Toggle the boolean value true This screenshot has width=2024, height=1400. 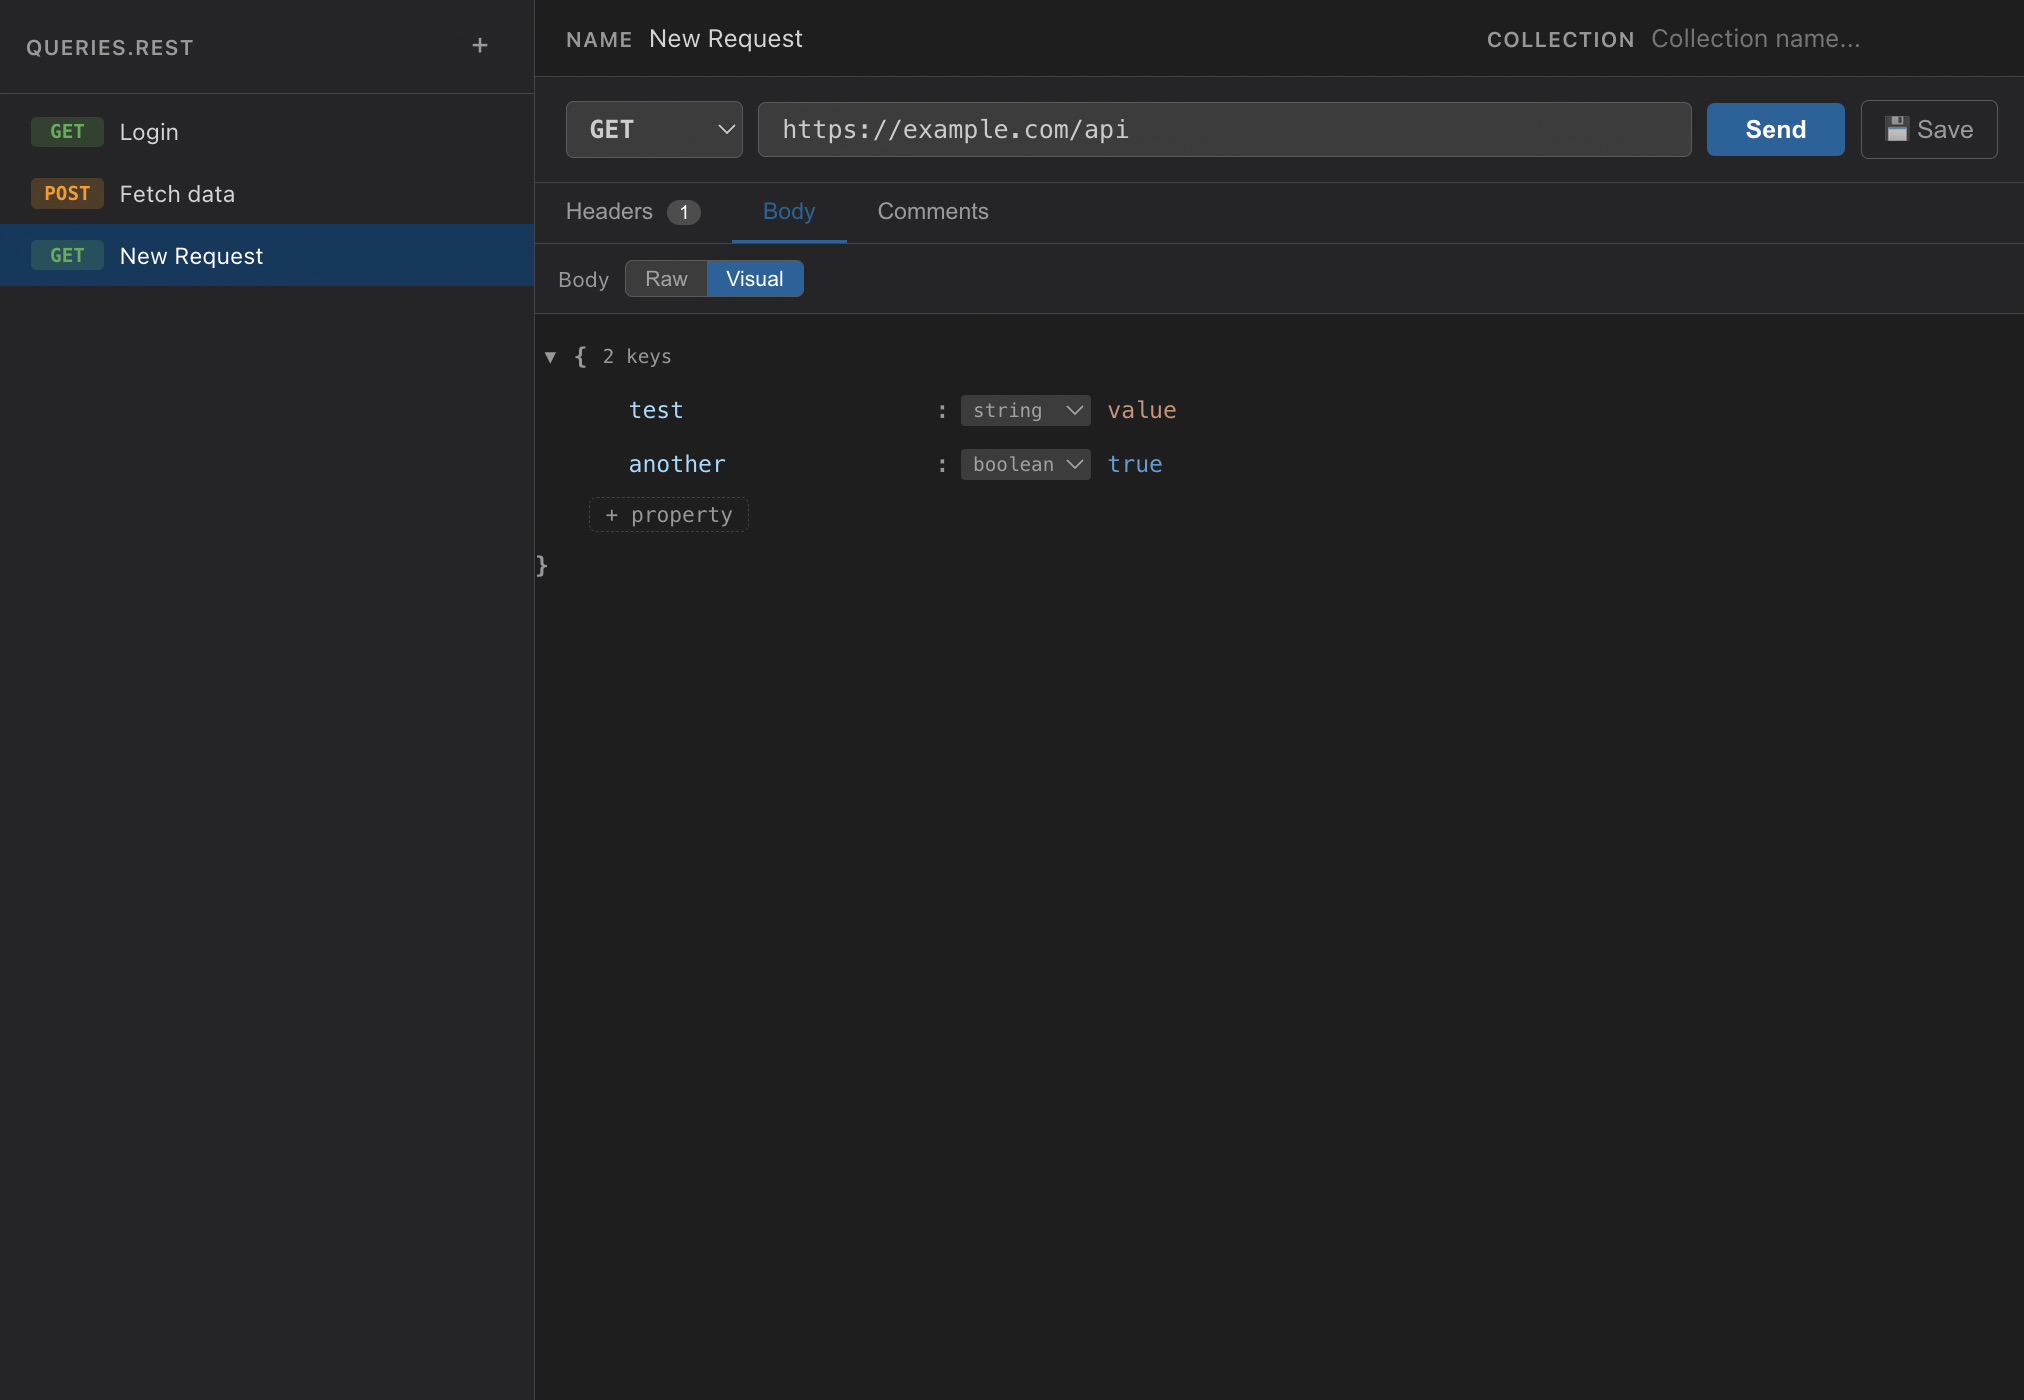click(x=1134, y=464)
